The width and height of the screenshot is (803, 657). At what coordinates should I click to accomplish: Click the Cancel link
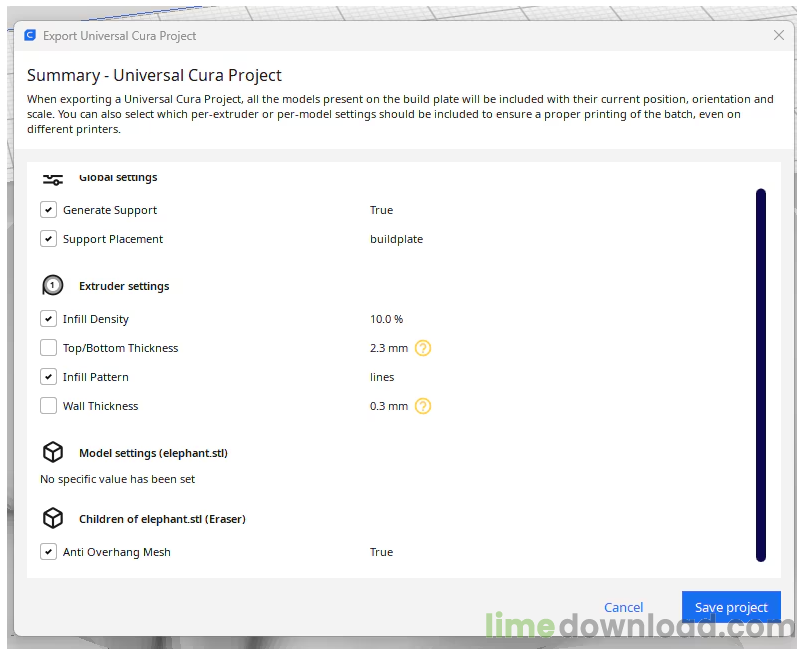coord(623,607)
